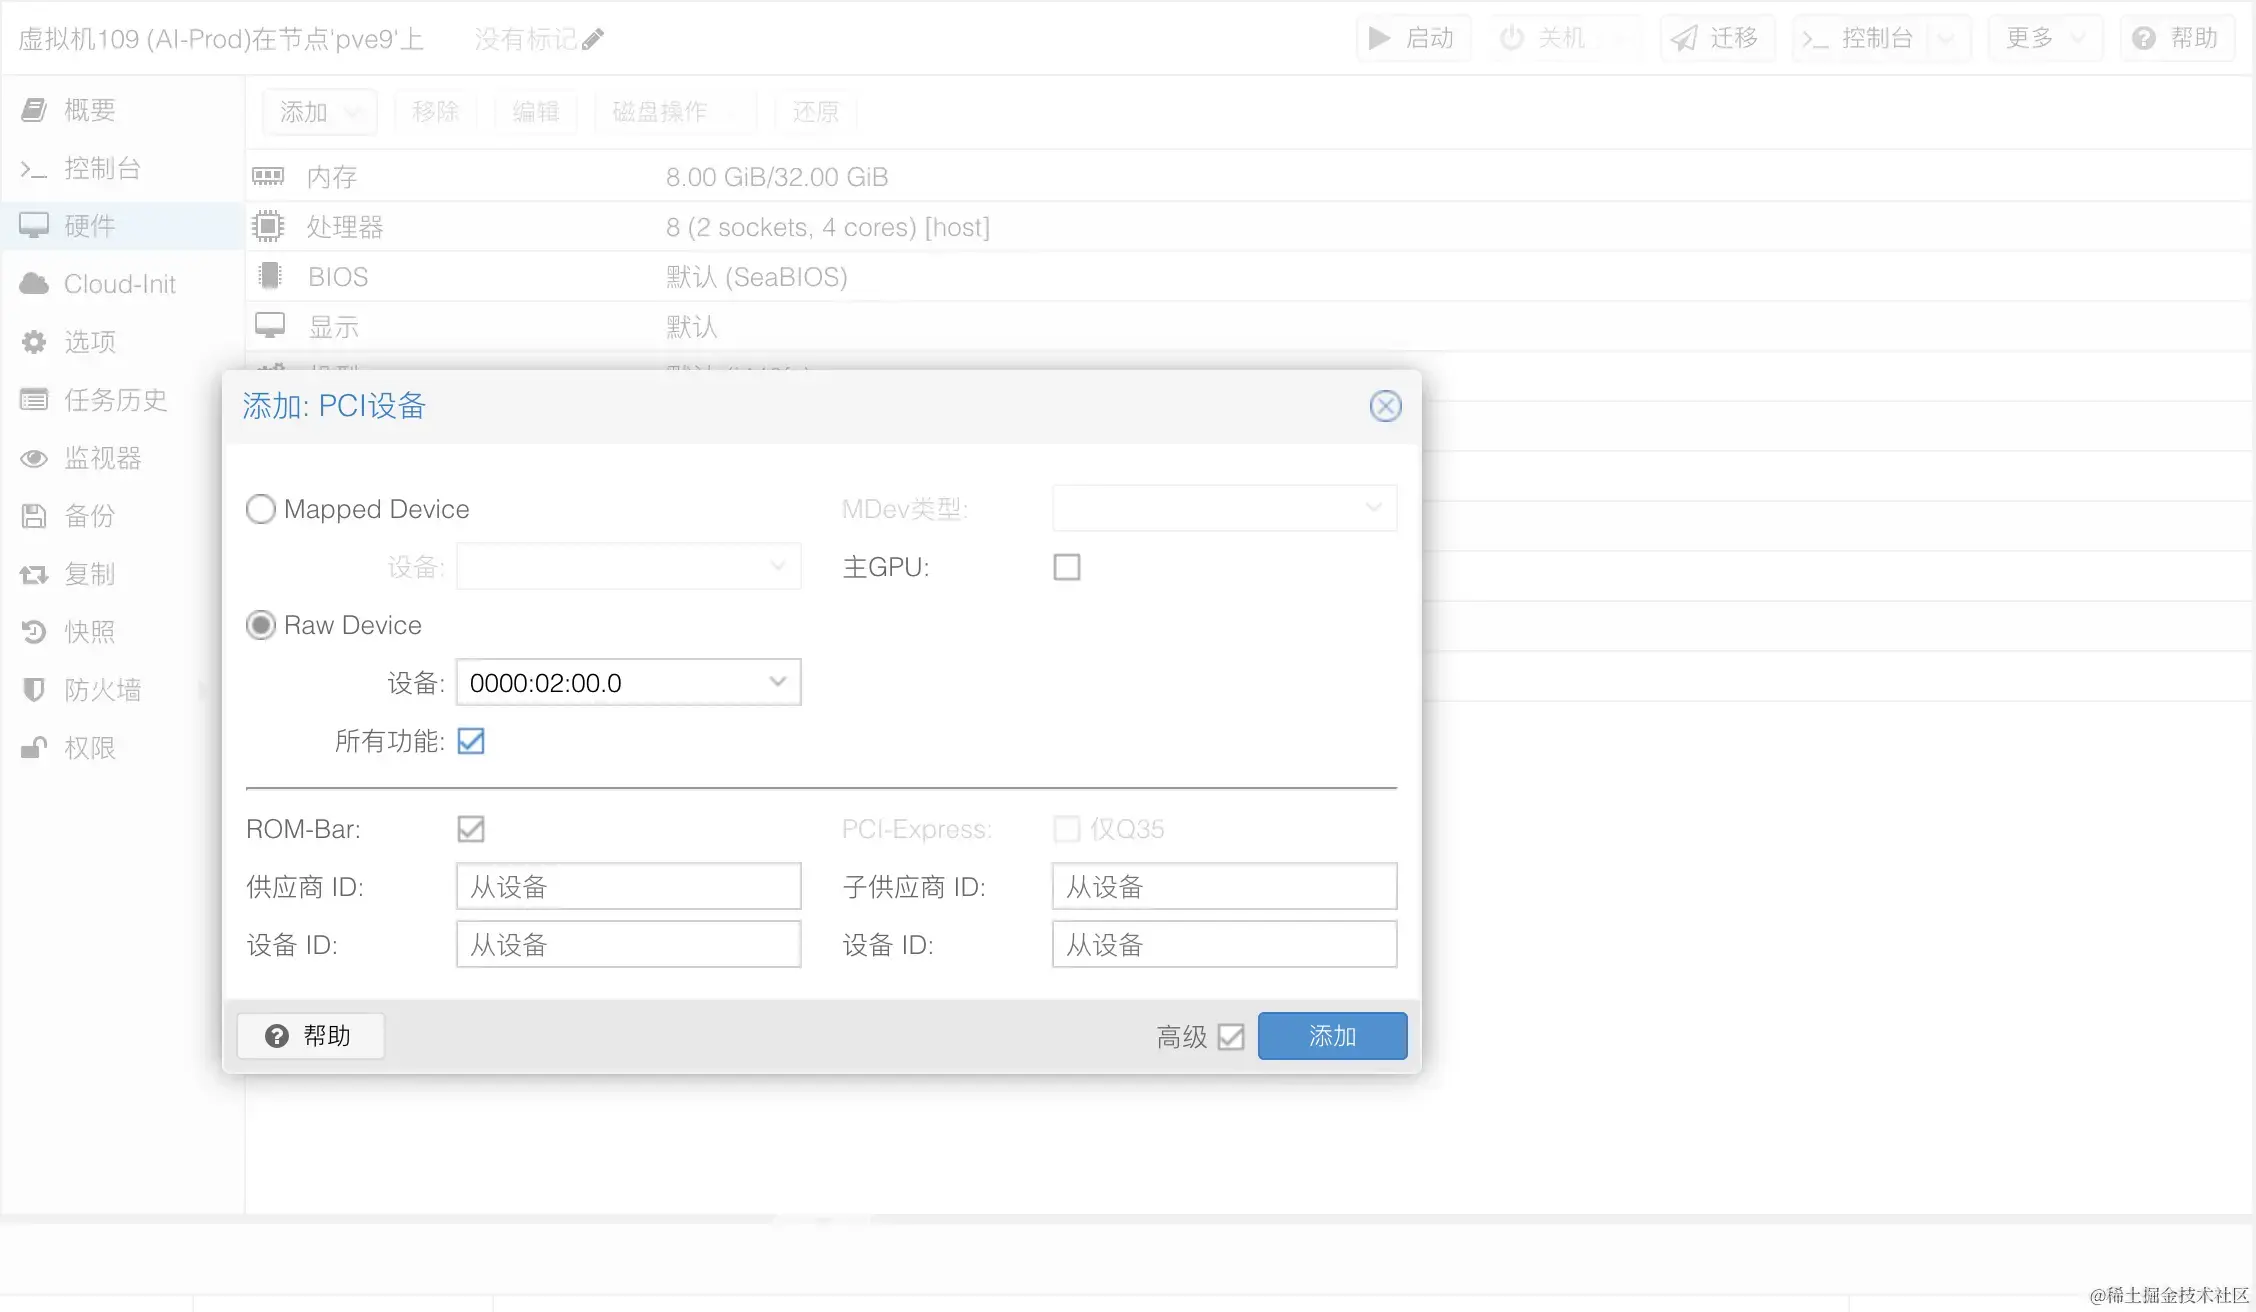Expand the 设备 dropdown for Raw Device

(x=779, y=683)
